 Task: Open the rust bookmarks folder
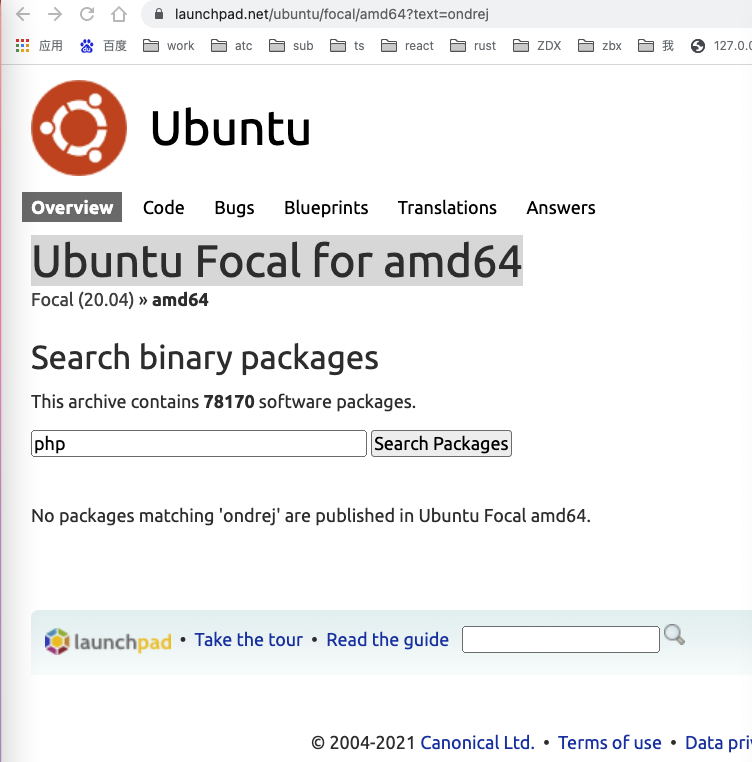(x=472, y=46)
